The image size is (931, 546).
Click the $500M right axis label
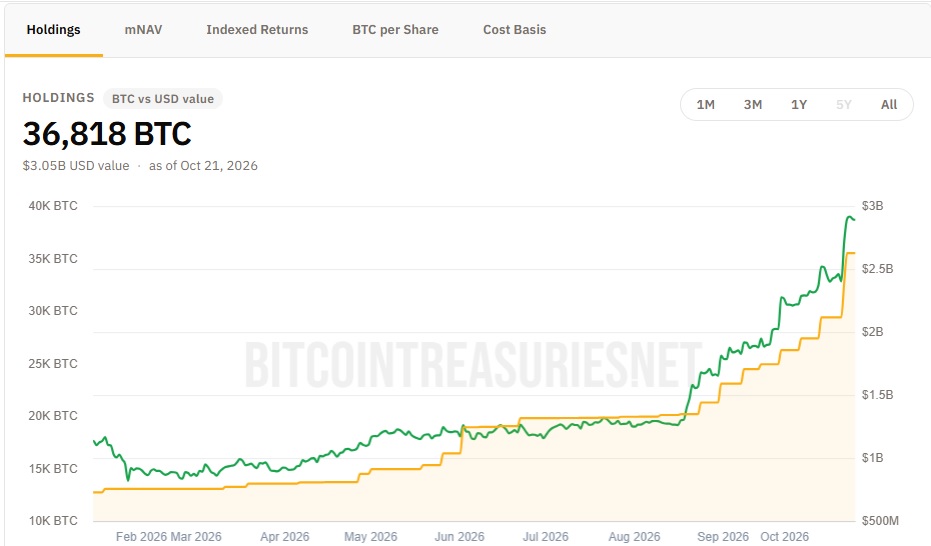pos(881,521)
